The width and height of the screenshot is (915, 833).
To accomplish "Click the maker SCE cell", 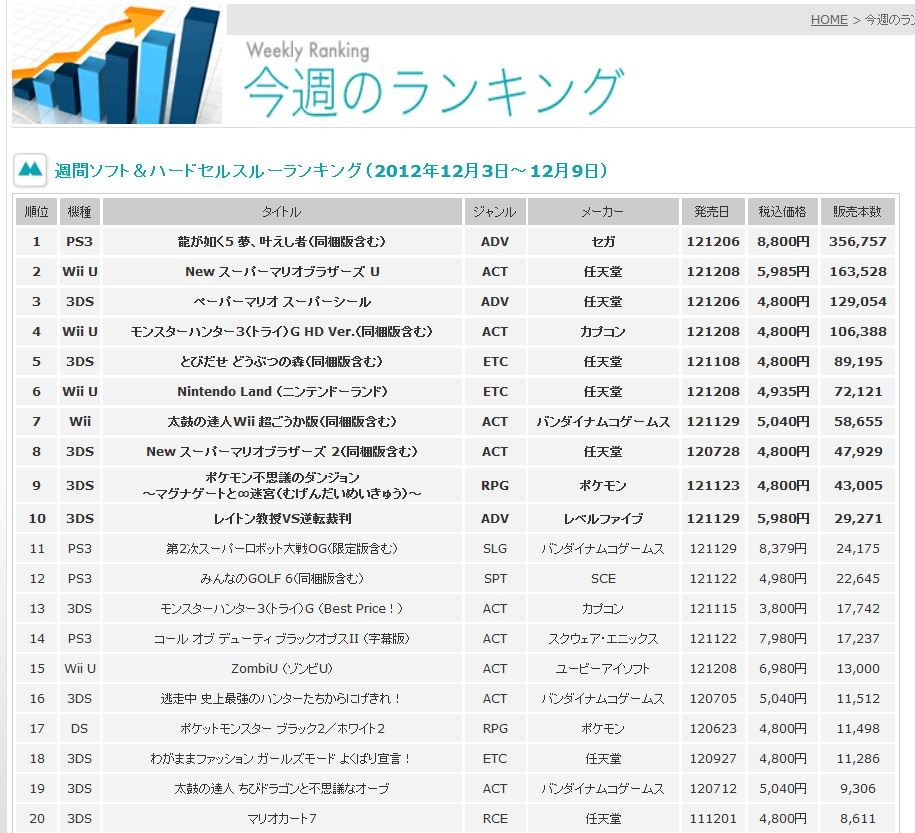I will coord(603,578).
